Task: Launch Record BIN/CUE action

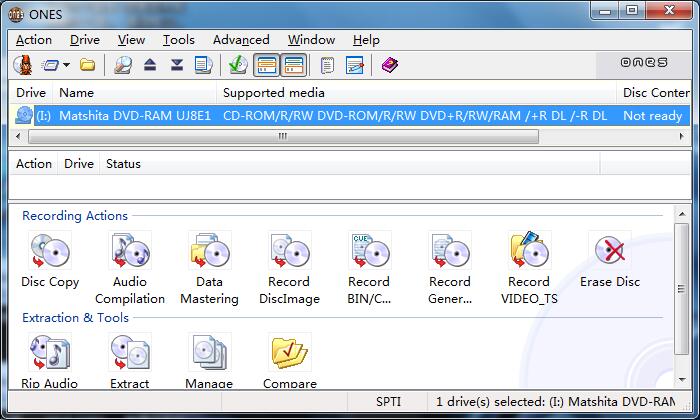Action: (369, 268)
